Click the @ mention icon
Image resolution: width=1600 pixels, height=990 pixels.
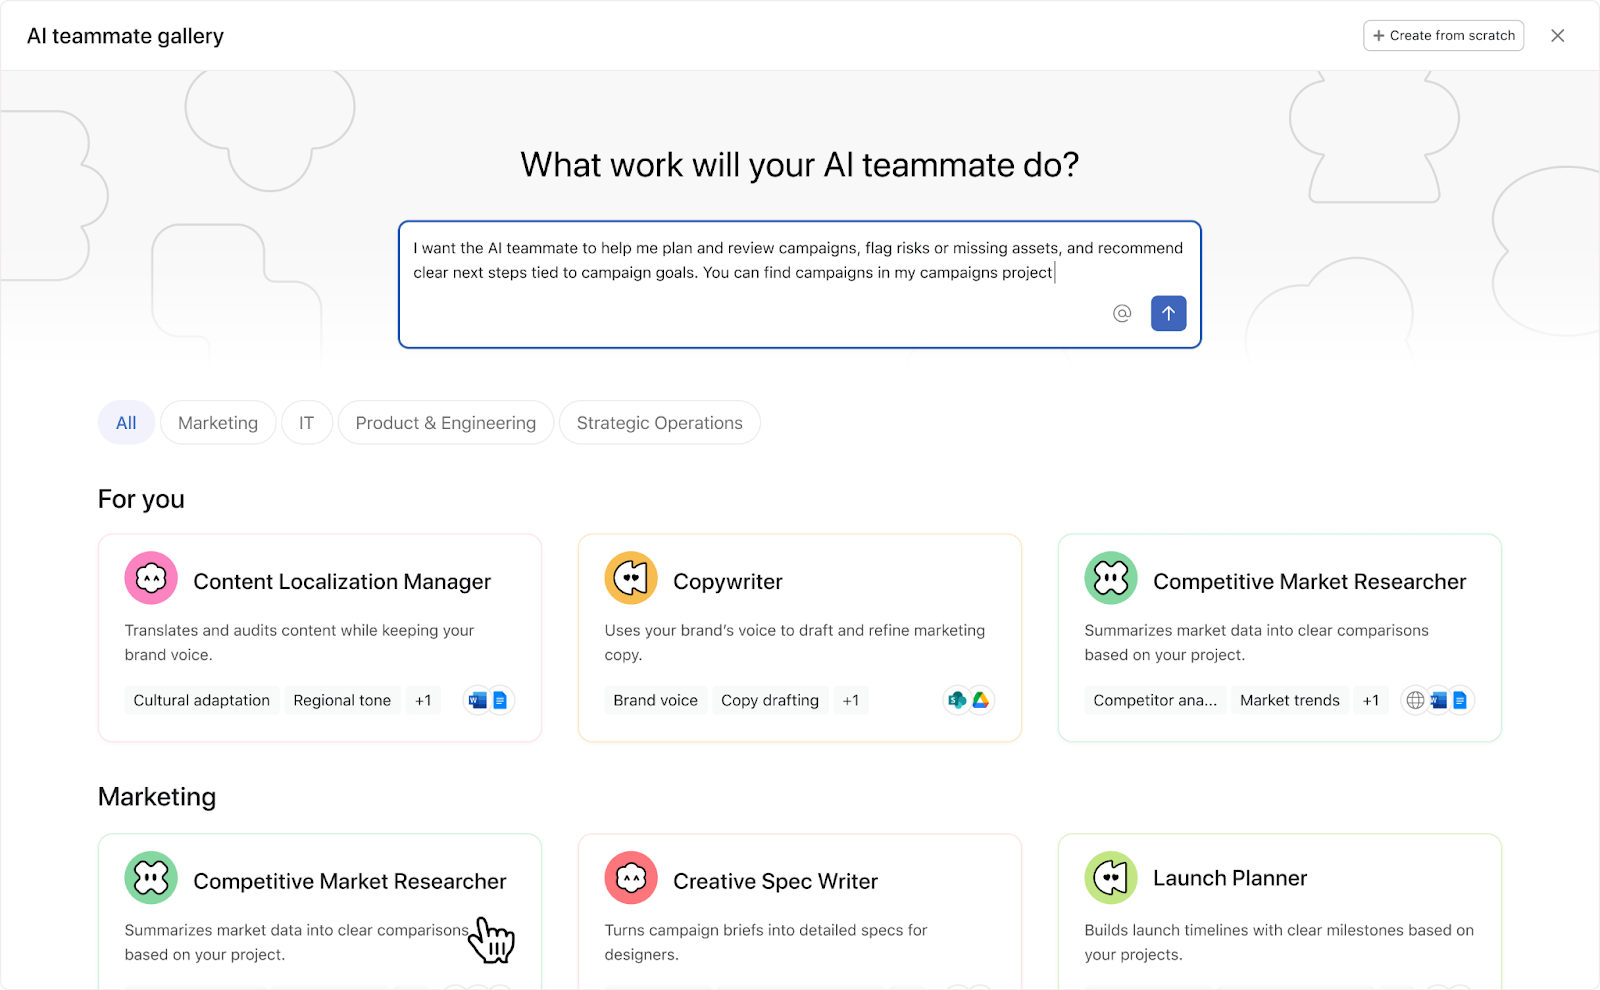(1122, 314)
